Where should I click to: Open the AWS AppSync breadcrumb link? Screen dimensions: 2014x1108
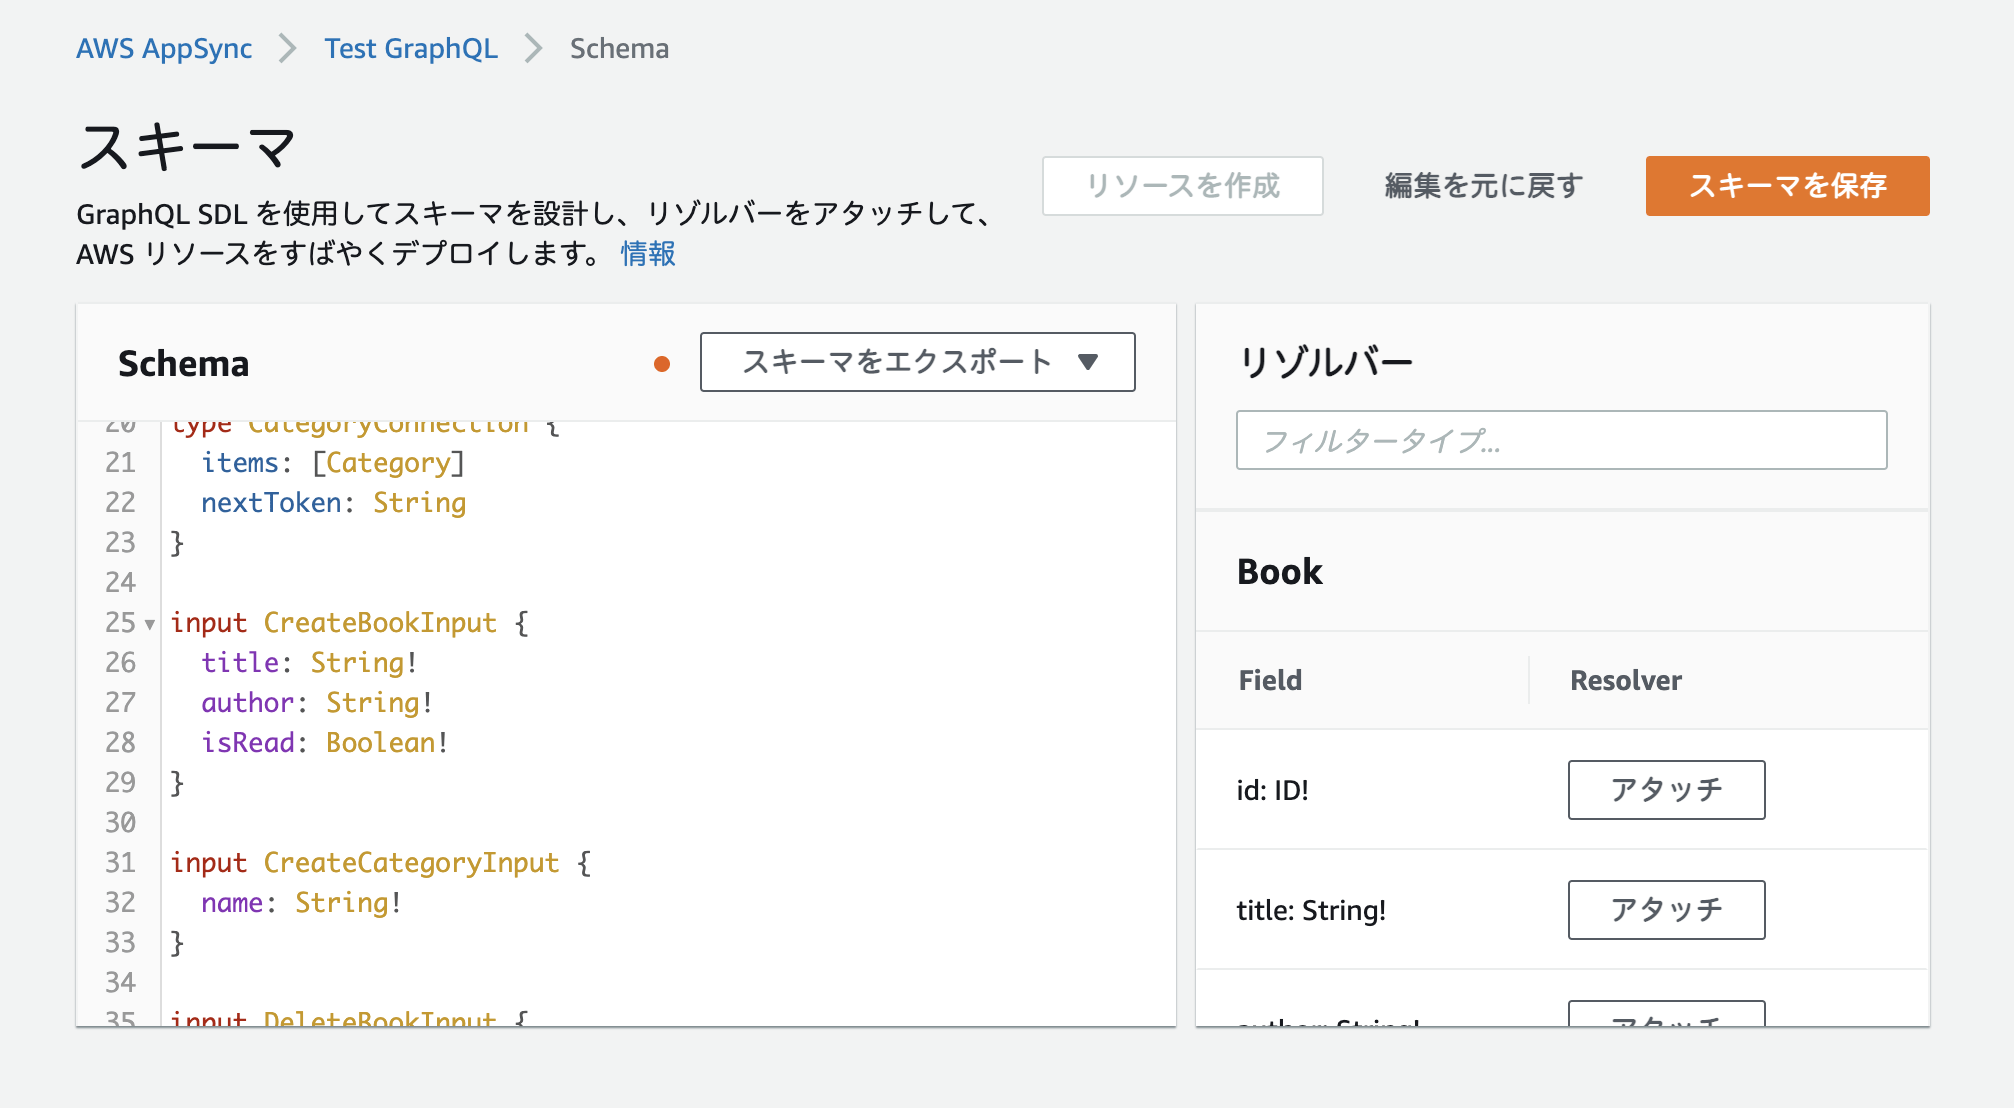coord(164,48)
